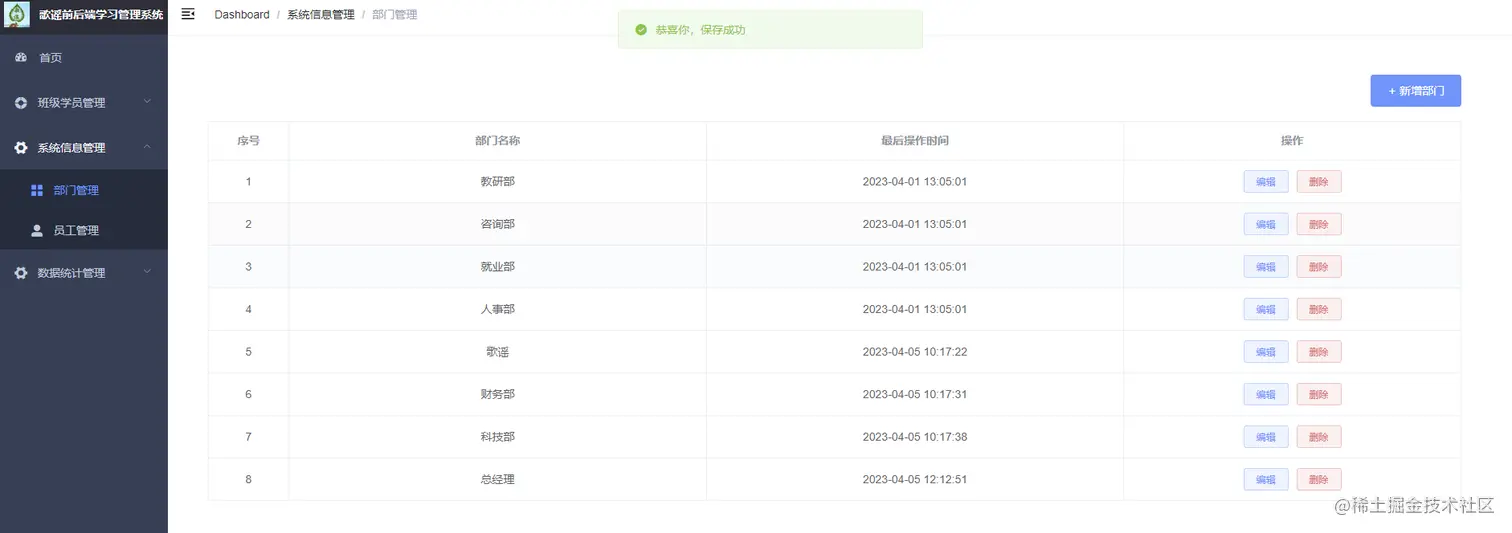Select the 系统信息管理 menu
The image size is (1512, 533).
tap(84, 148)
